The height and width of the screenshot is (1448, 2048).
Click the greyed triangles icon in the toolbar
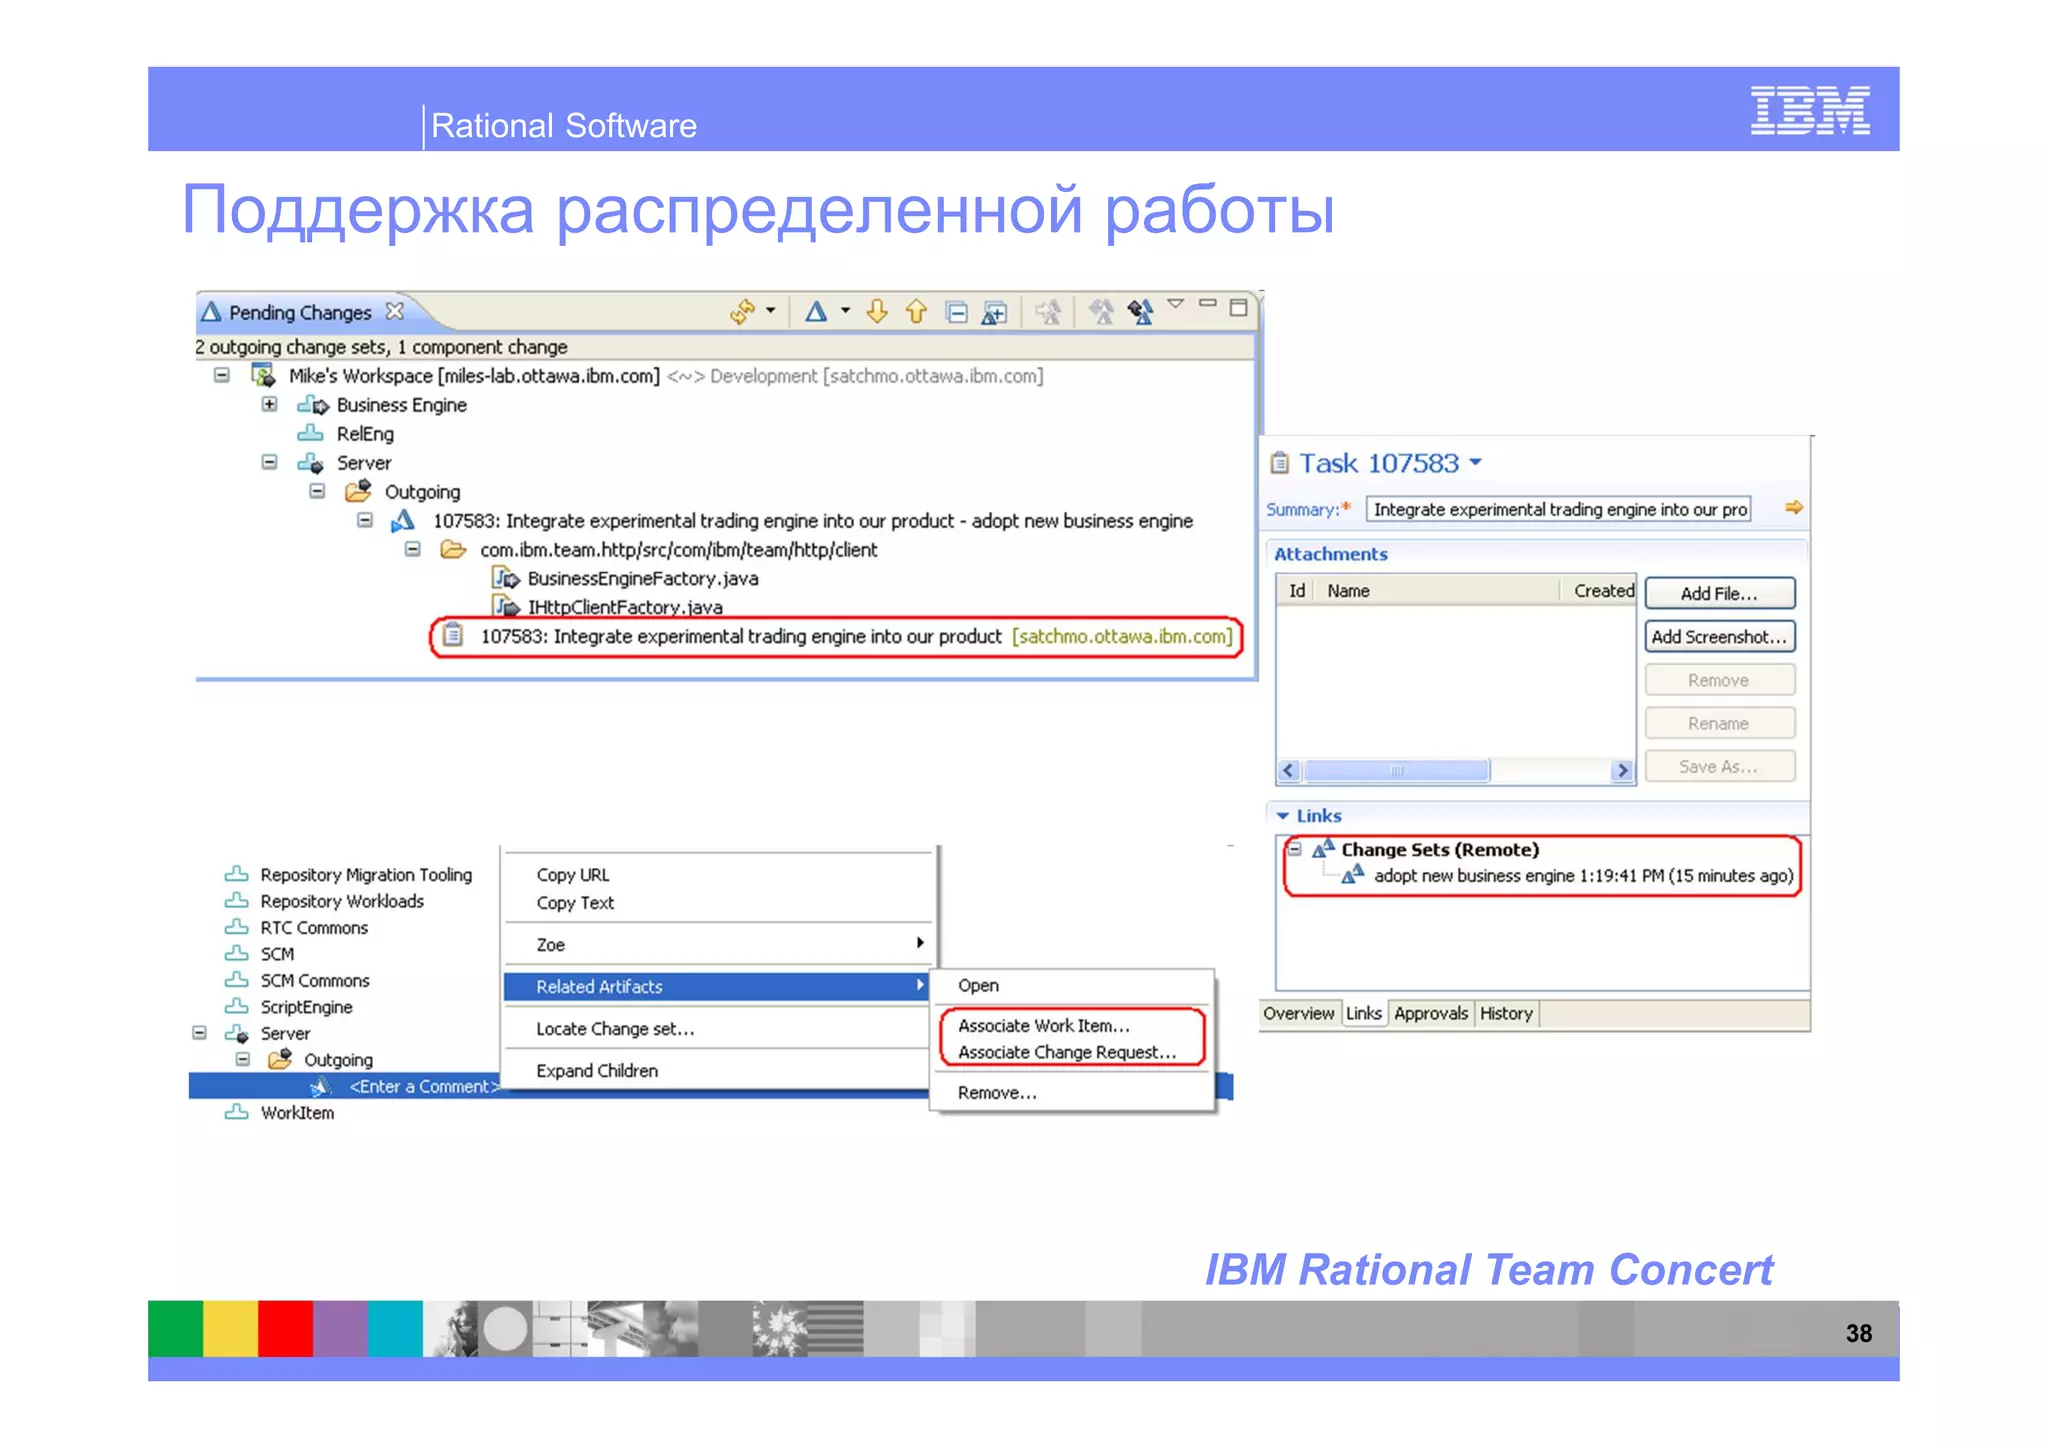pyautogui.click(x=1101, y=313)
